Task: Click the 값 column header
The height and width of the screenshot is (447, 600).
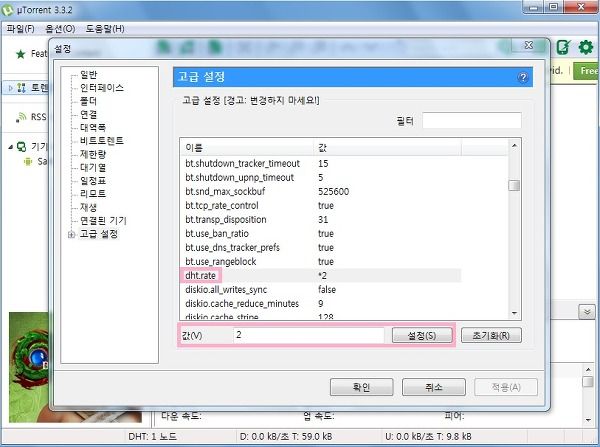Action: click(x=387, y=147)
